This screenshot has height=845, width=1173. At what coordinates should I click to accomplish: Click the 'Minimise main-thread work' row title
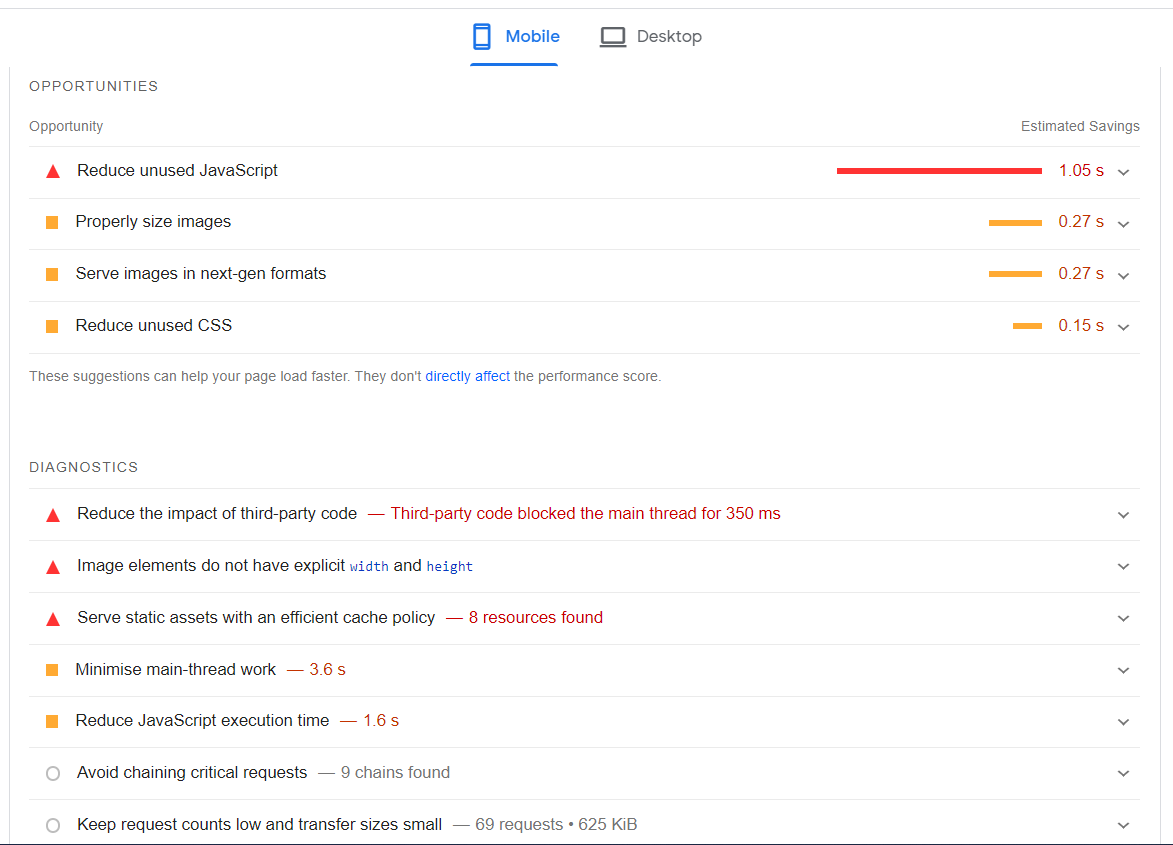[176, 670]
